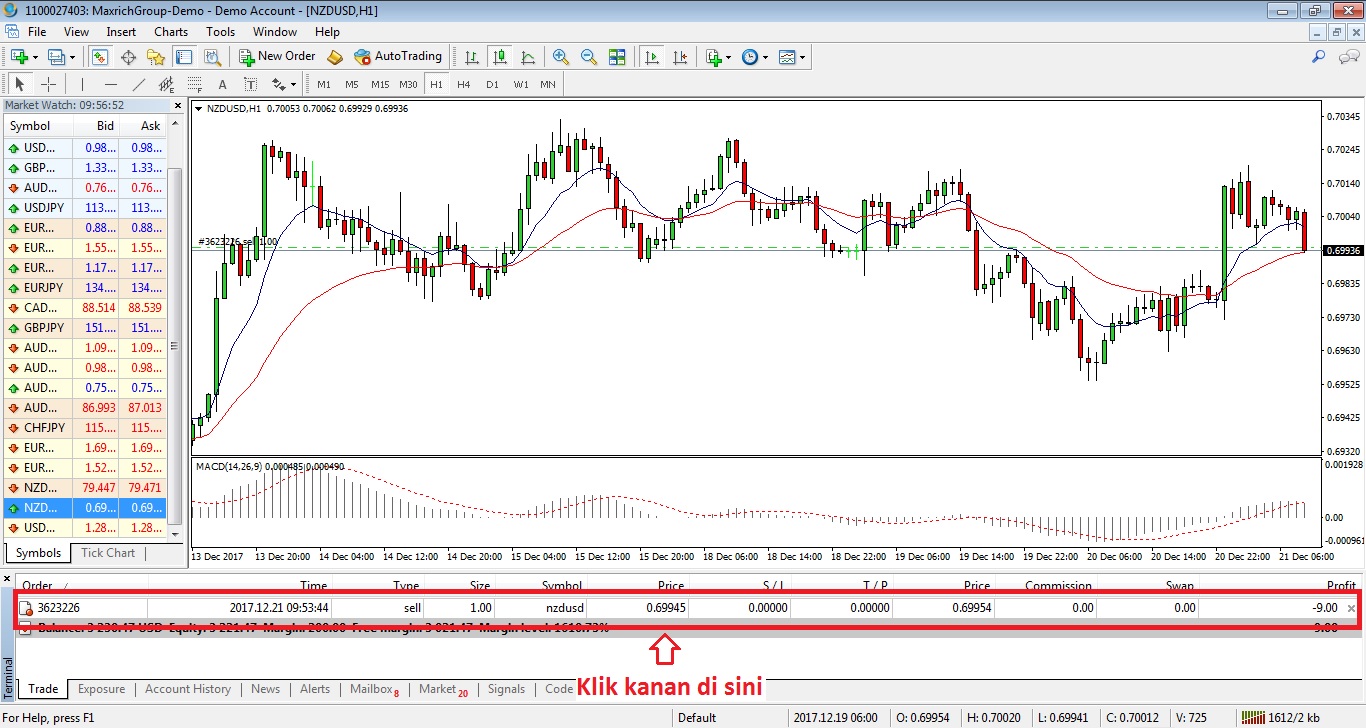
Task: Select the H4 timeframe button
Action: pos(463,85)
